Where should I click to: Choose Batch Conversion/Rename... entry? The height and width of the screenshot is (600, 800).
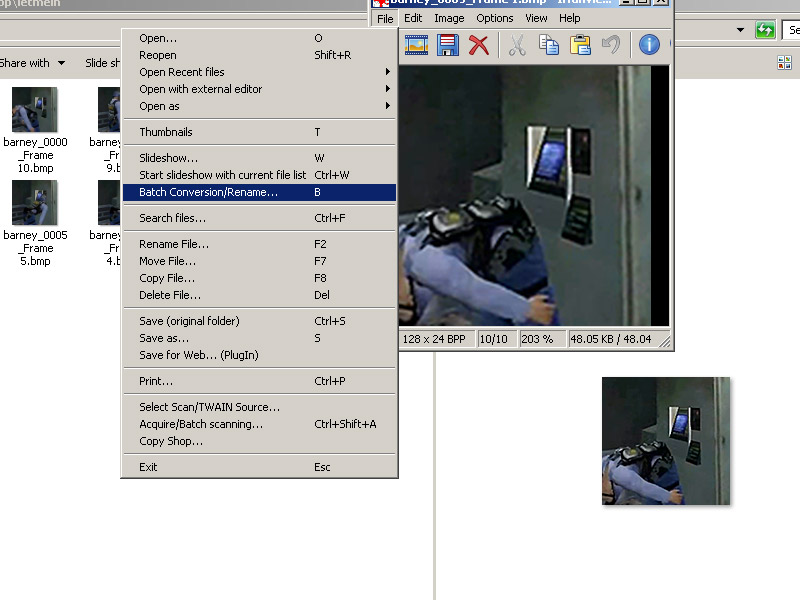point(259,192)
